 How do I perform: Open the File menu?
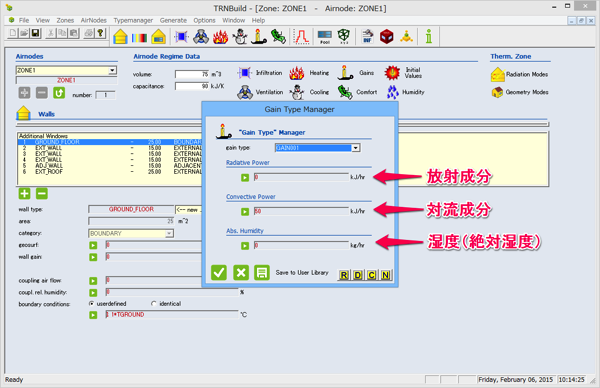click(x=24, y=20)
